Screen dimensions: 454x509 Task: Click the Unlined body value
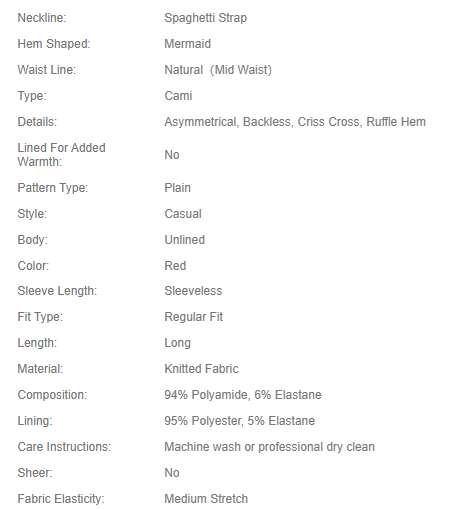point(185,240)
